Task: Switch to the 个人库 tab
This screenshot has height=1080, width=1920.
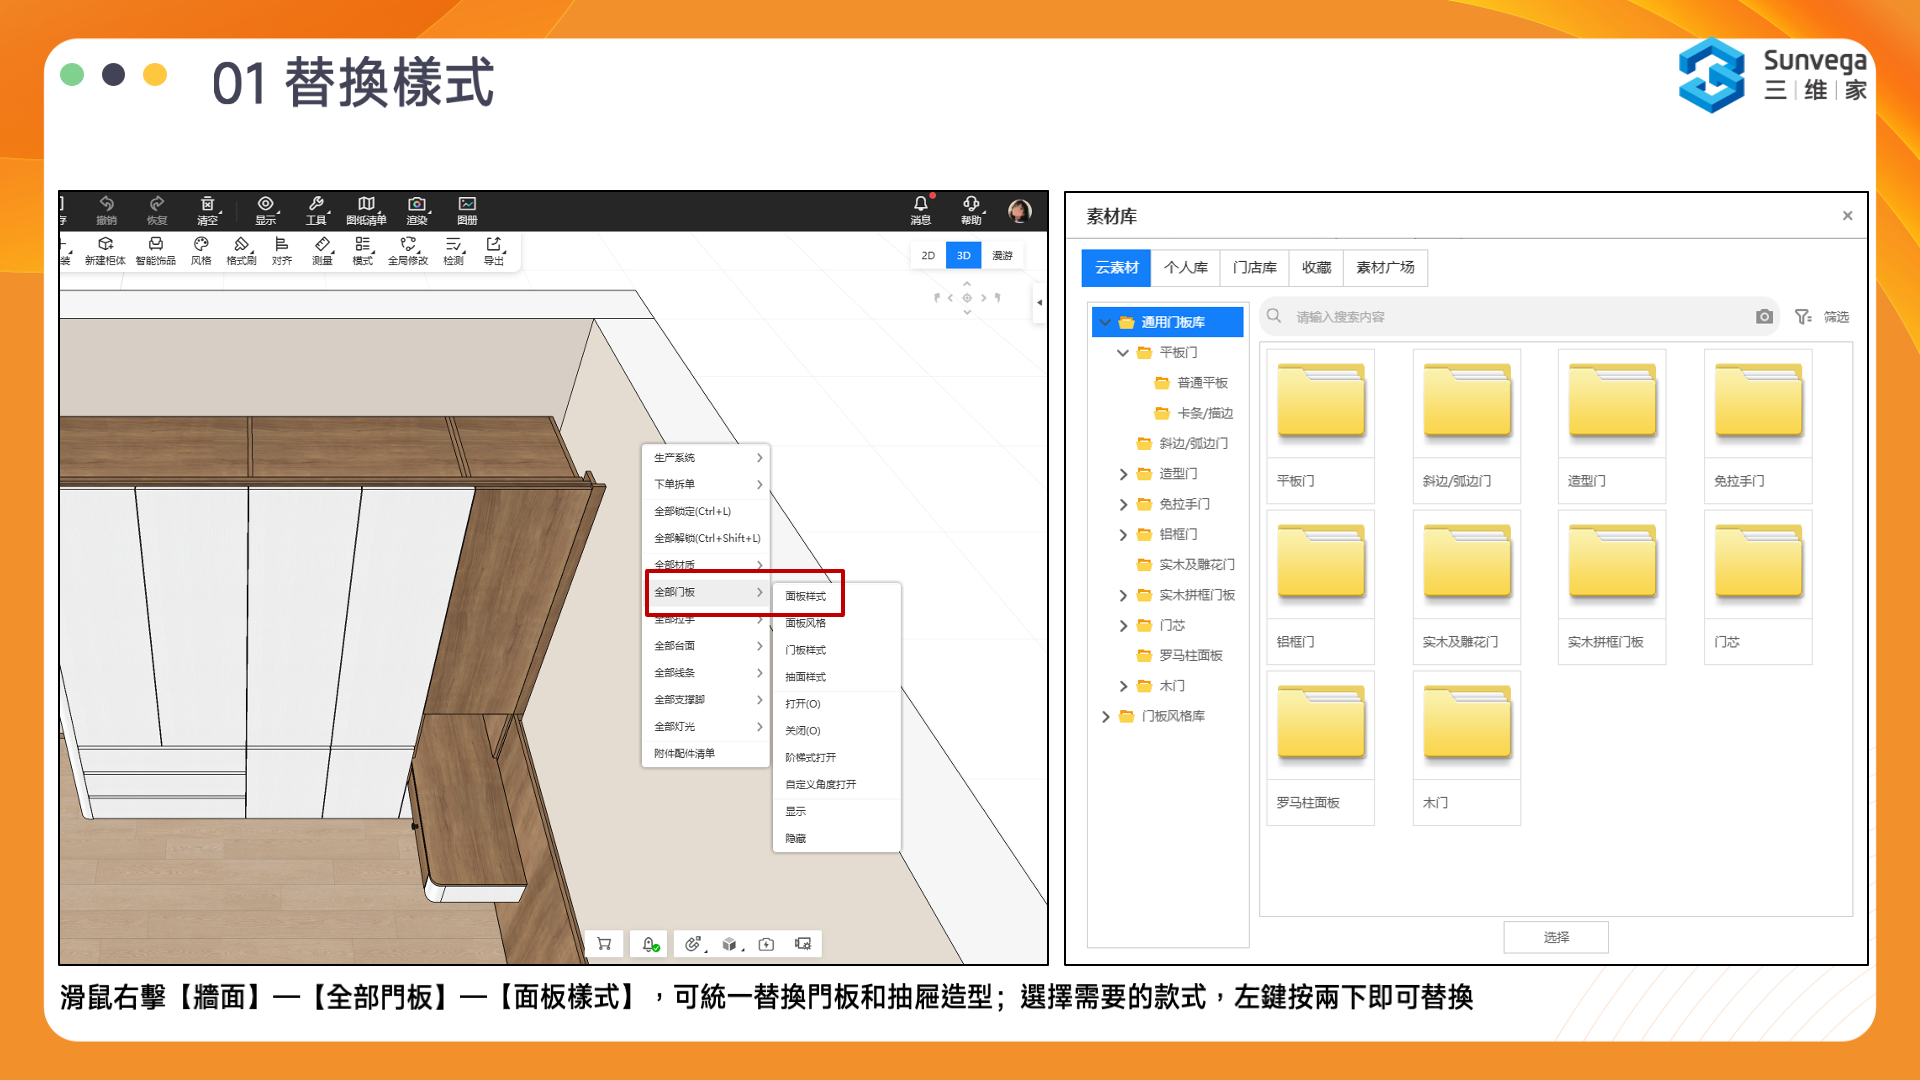Action: point(1185,268)
